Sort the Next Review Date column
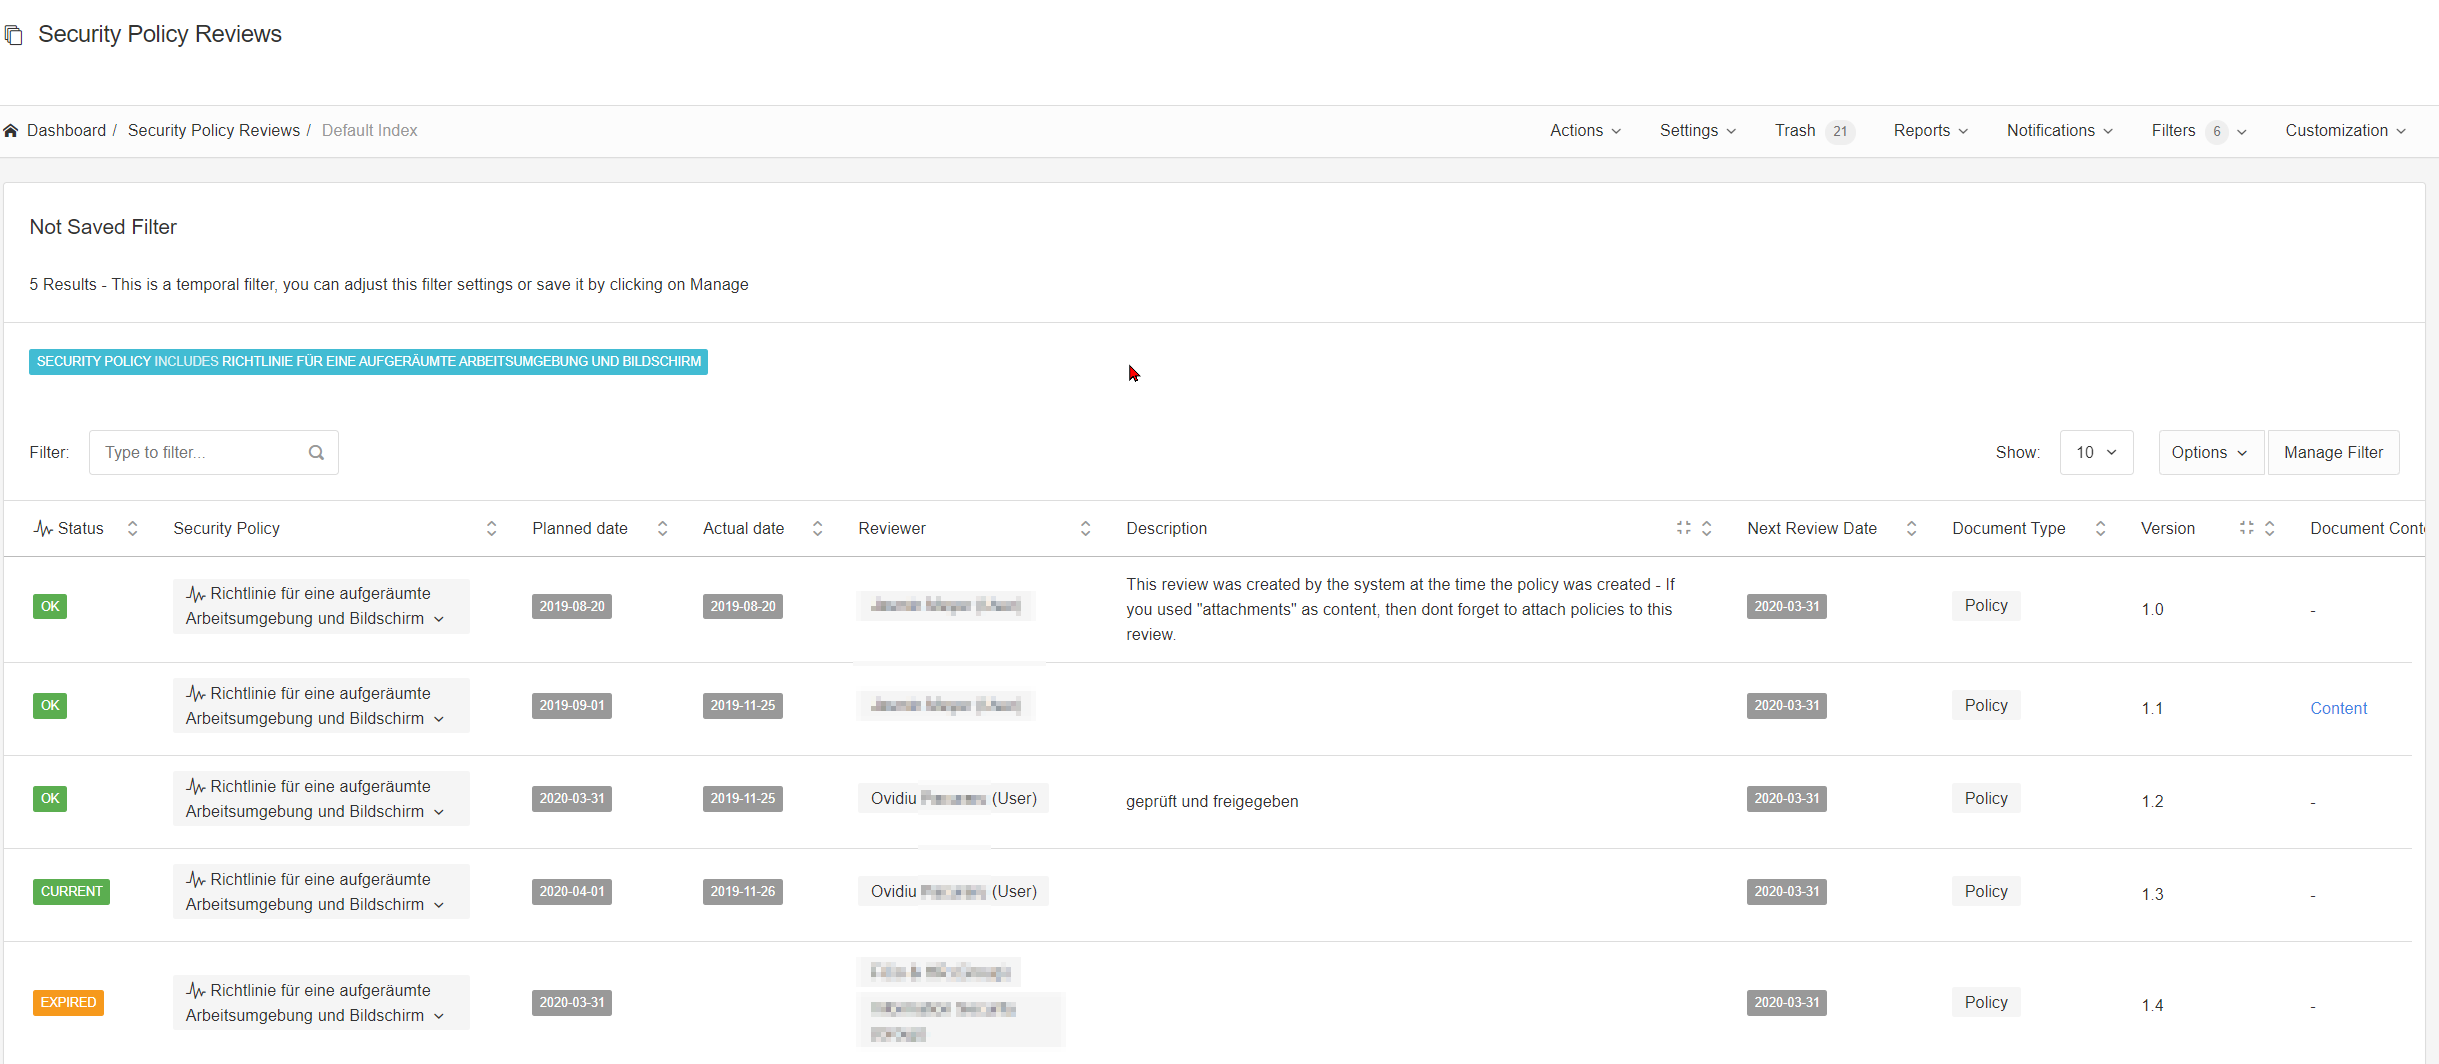Screen dimensions: 2439x1064 click(x=1911, y=529)
